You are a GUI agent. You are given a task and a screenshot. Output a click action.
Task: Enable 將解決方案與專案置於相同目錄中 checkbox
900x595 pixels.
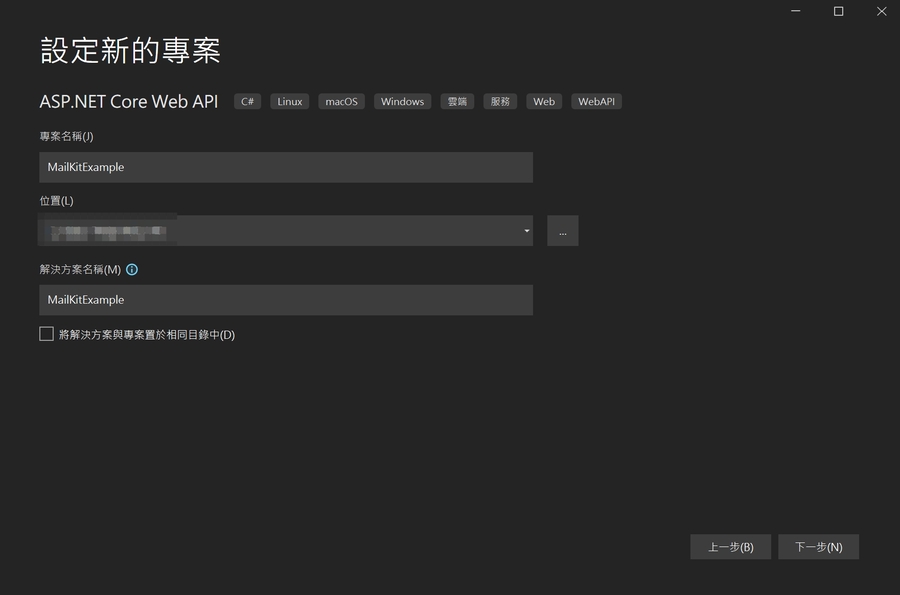pos(46,333)
